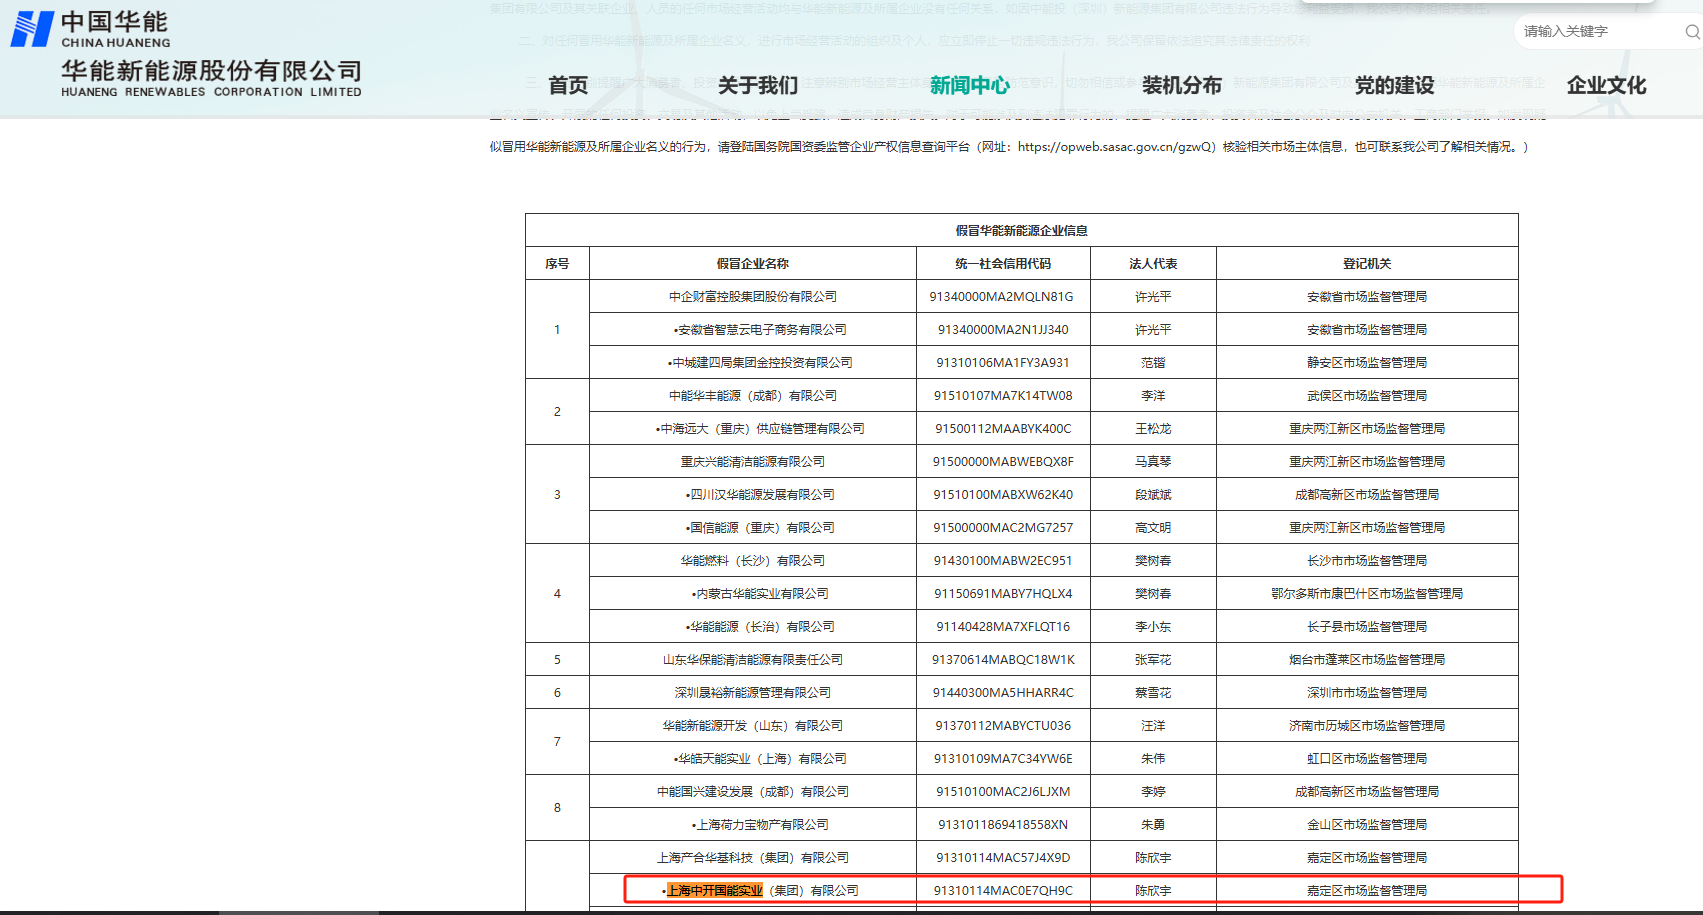
Task: Click legal representative 范锴
Action: tap(1153, 363)
